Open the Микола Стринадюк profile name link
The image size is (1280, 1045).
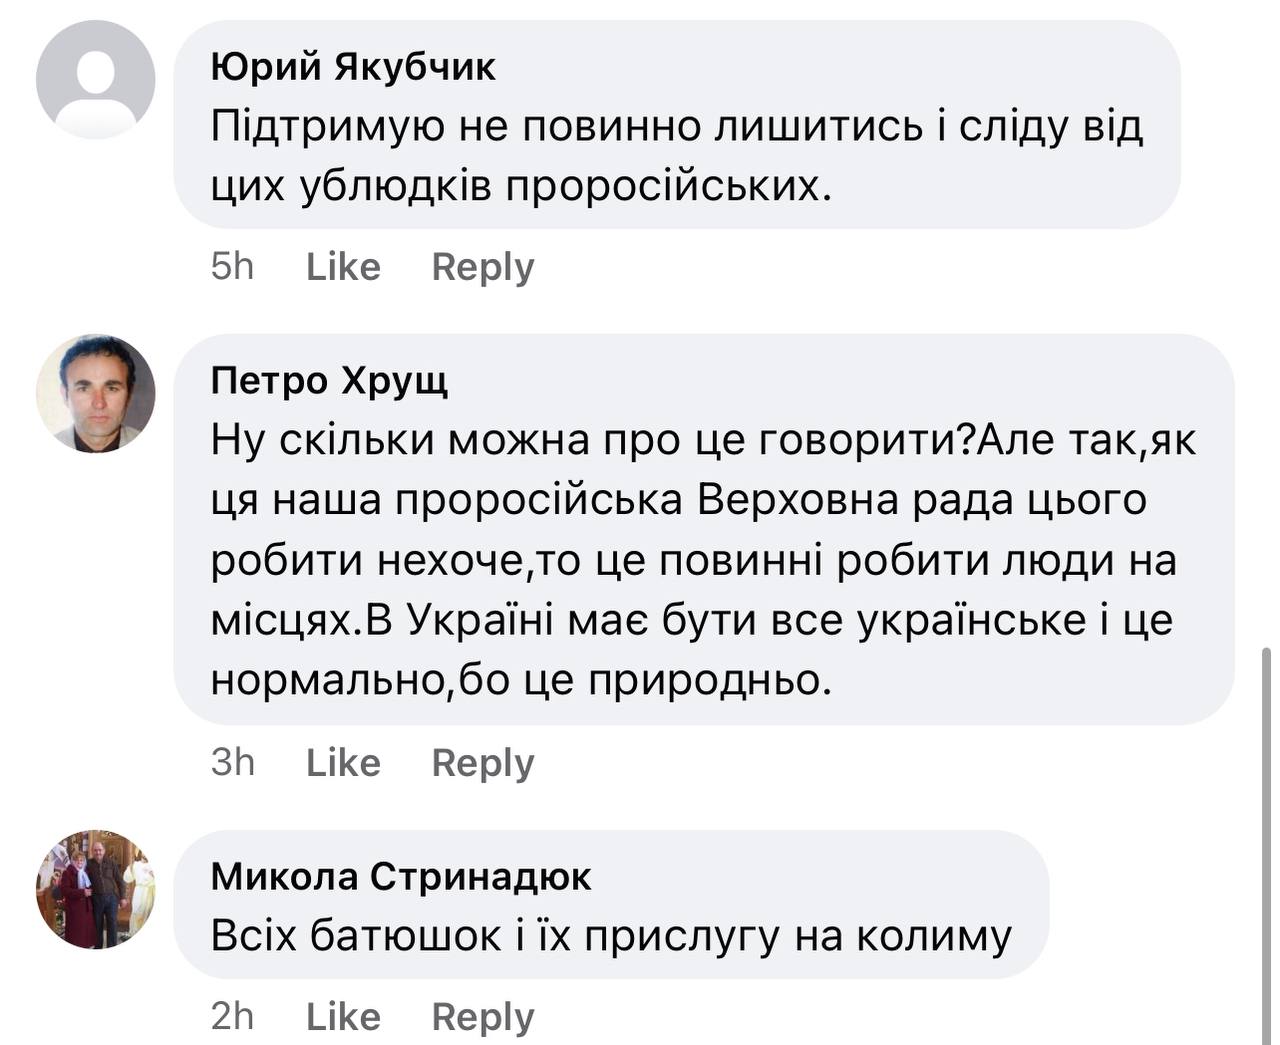pos(401,877)
